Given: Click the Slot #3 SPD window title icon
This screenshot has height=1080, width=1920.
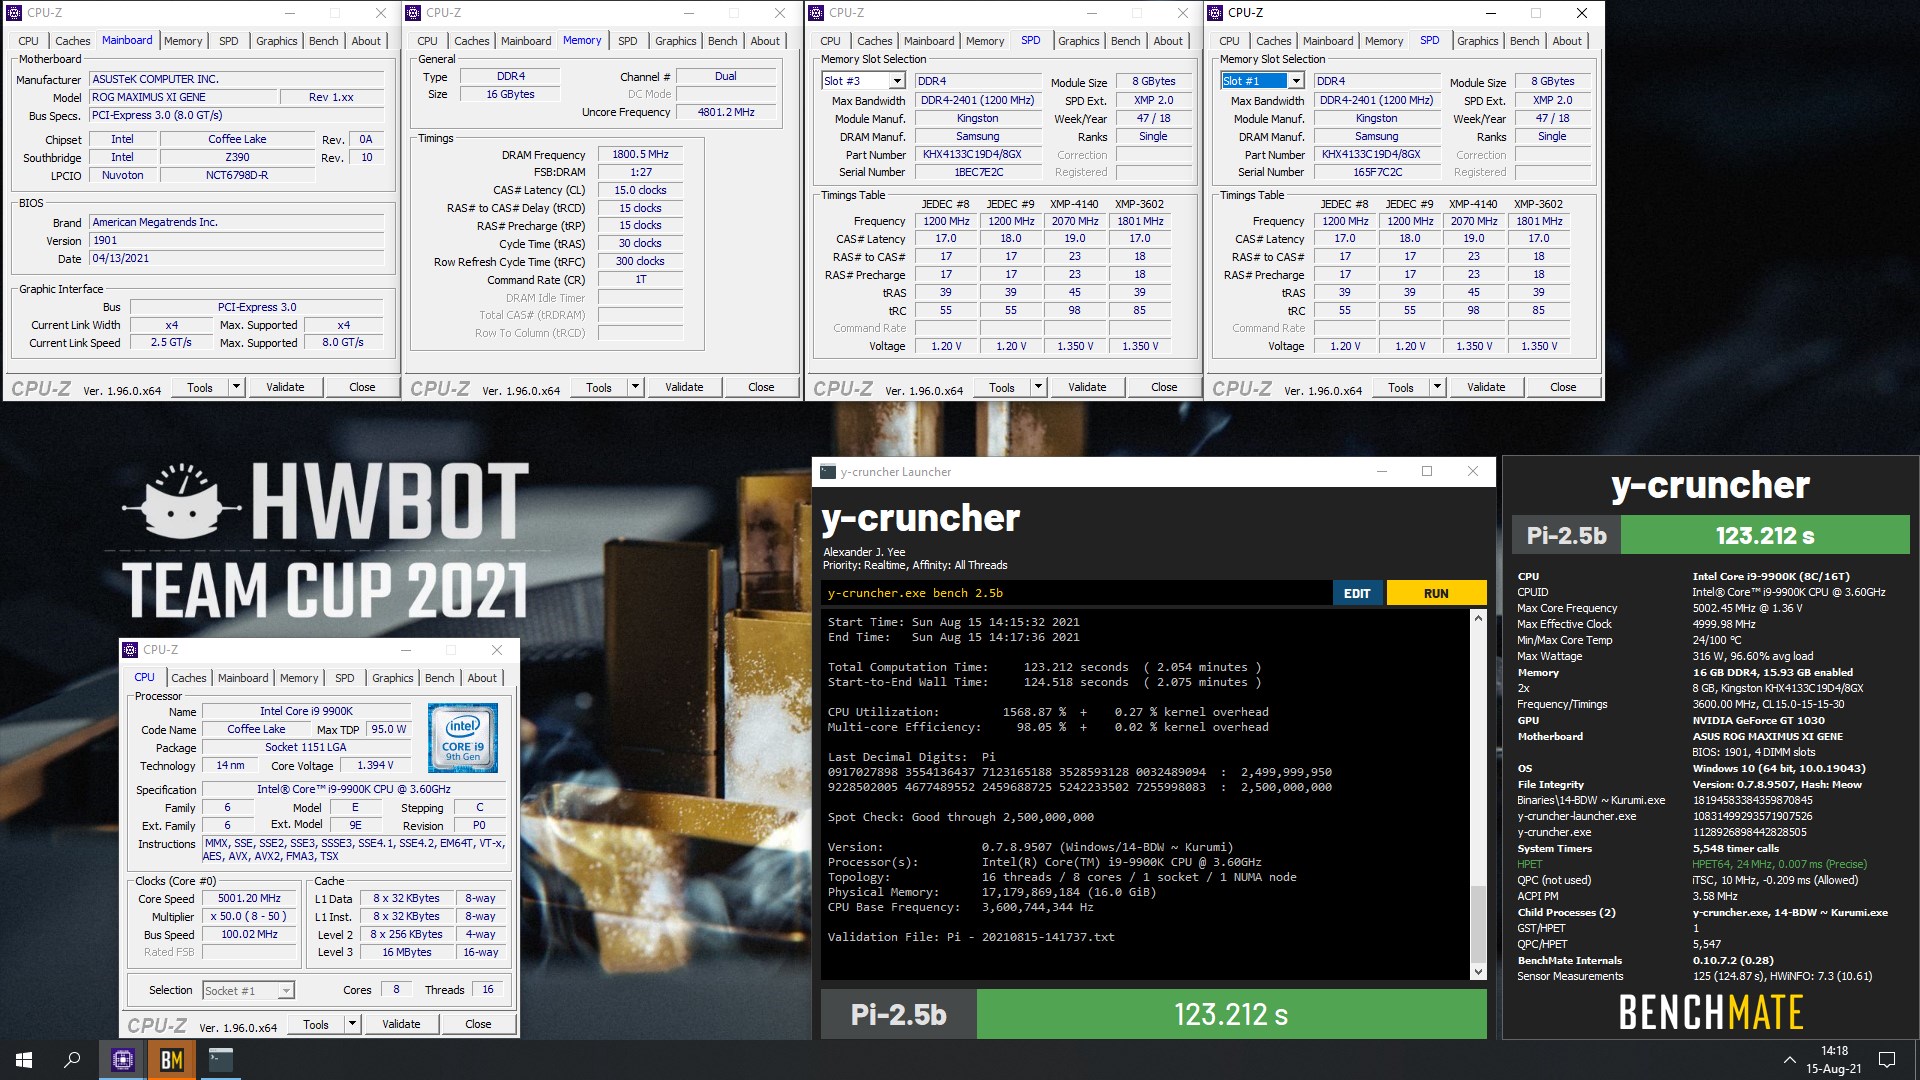Looking at the screenshot, I should point(816,13).
